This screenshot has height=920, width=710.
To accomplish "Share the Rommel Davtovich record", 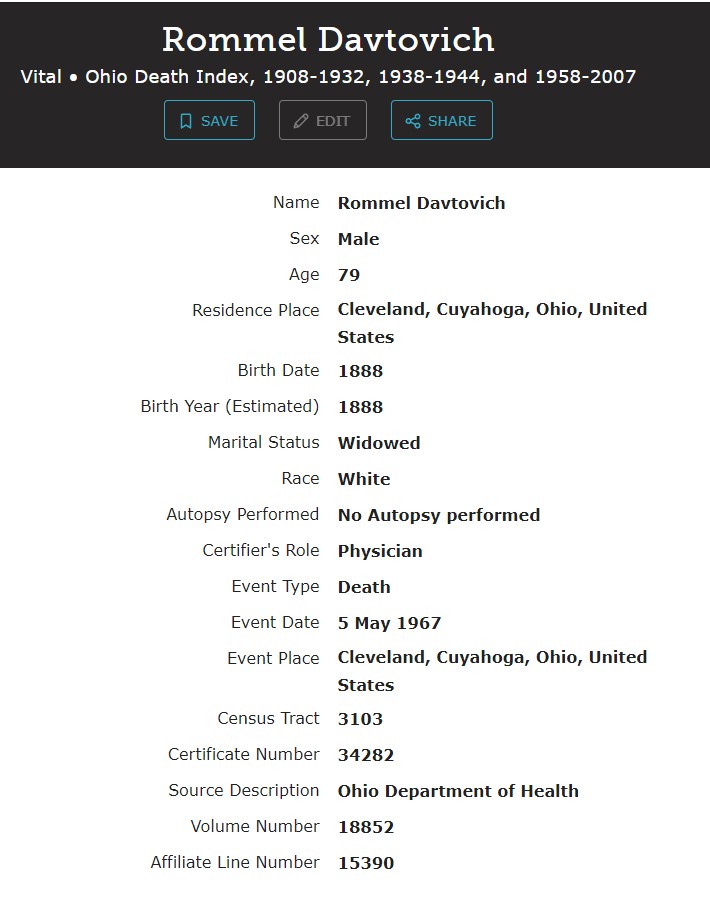I will point(442,120).
